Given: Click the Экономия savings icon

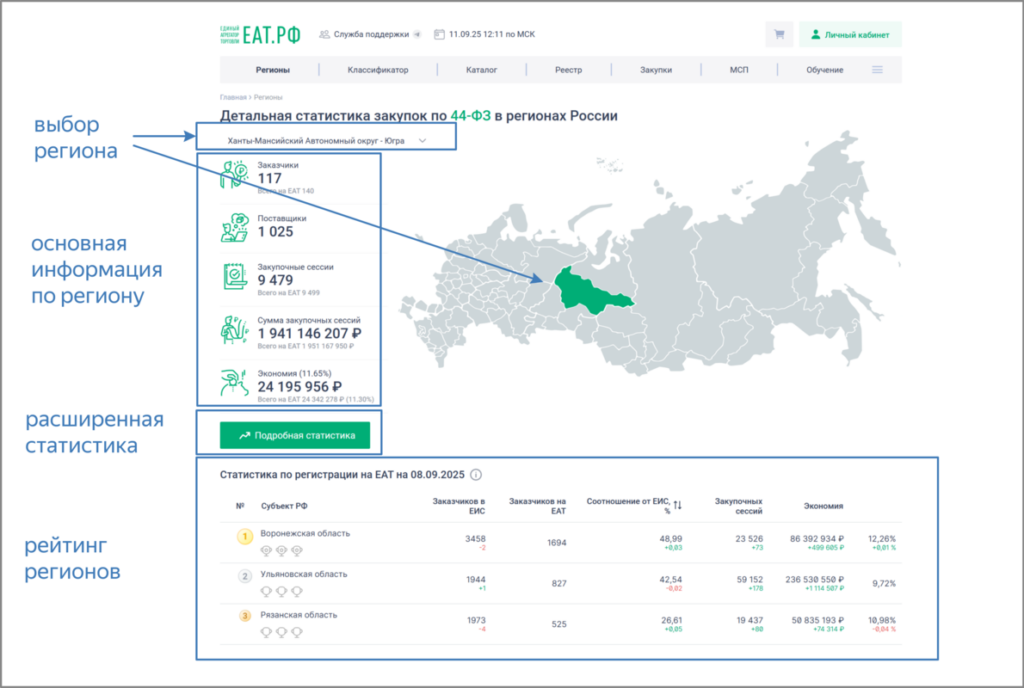Looking at the screenshot, I should coord(234,381).
